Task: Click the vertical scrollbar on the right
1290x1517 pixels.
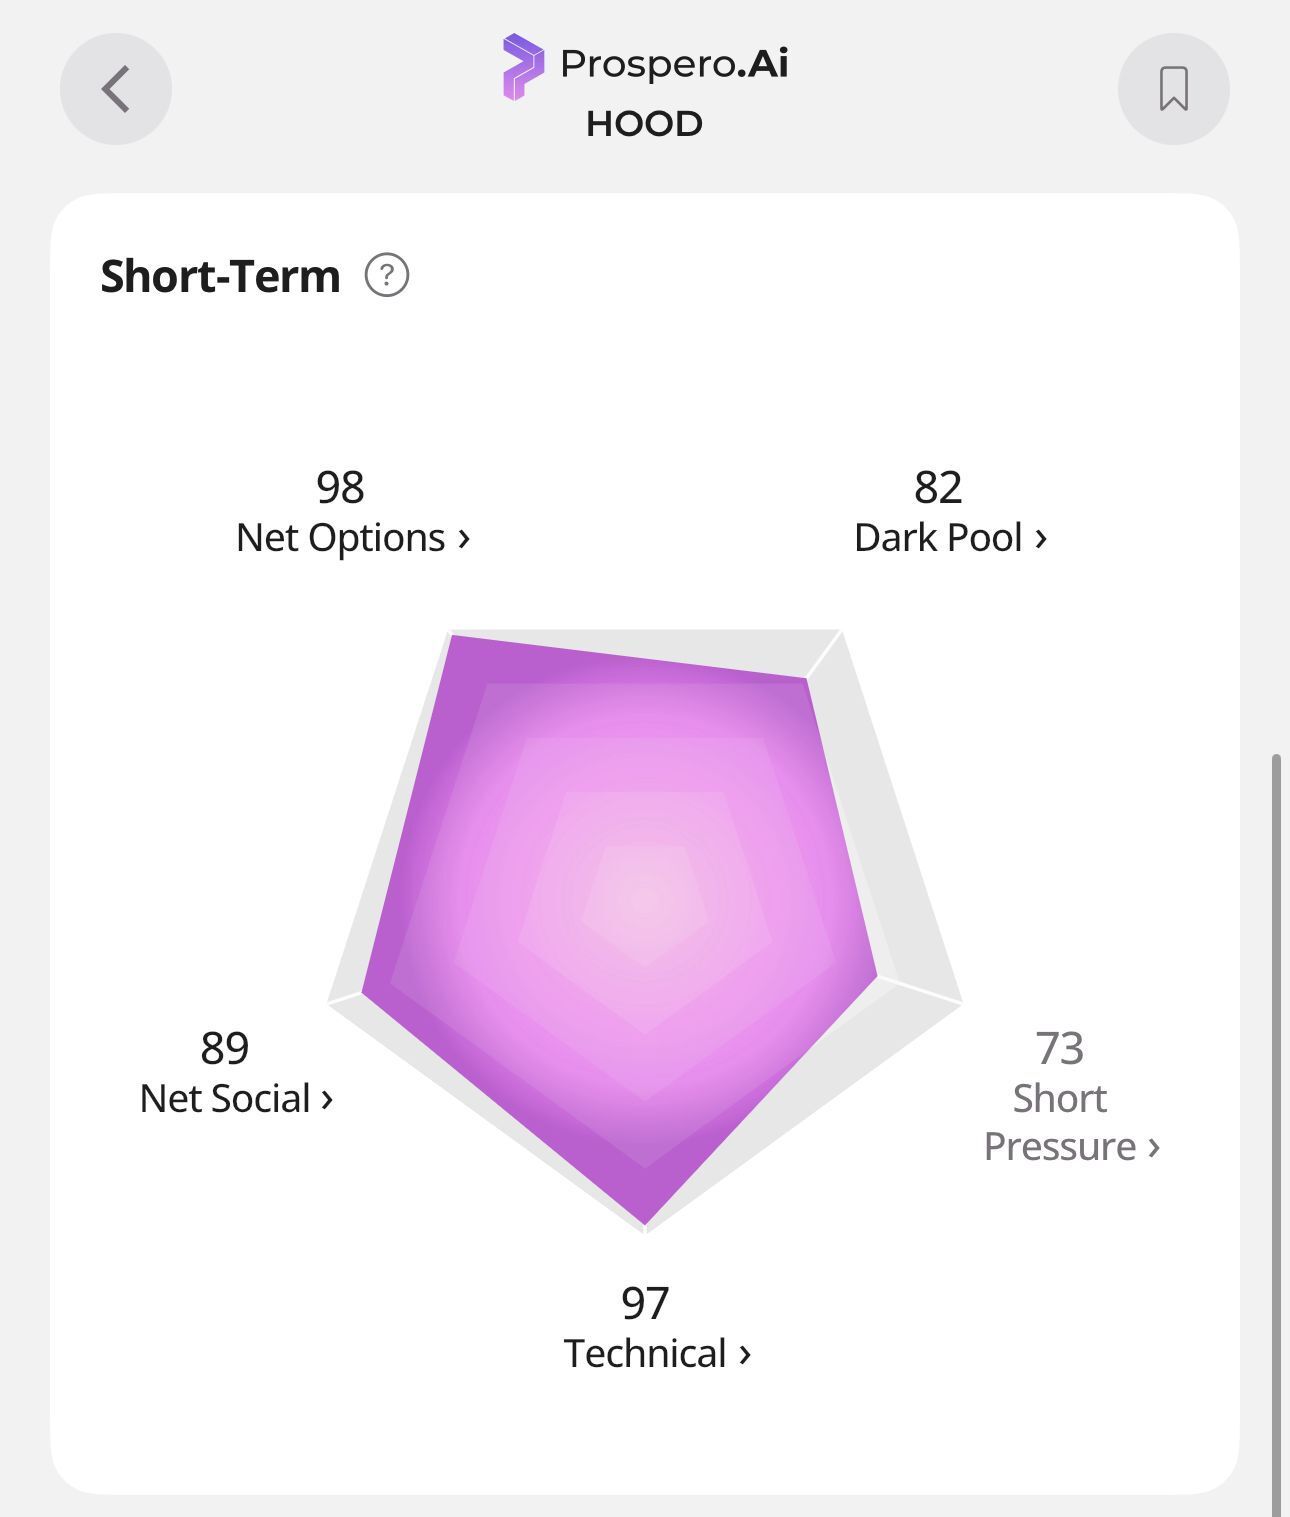Action: pos(1276,1135)
